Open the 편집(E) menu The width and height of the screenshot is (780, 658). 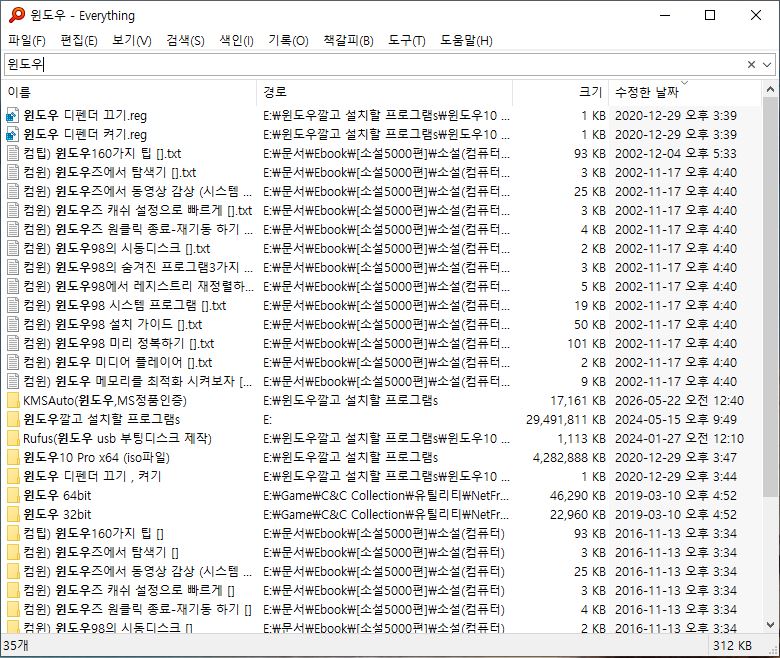79,40
